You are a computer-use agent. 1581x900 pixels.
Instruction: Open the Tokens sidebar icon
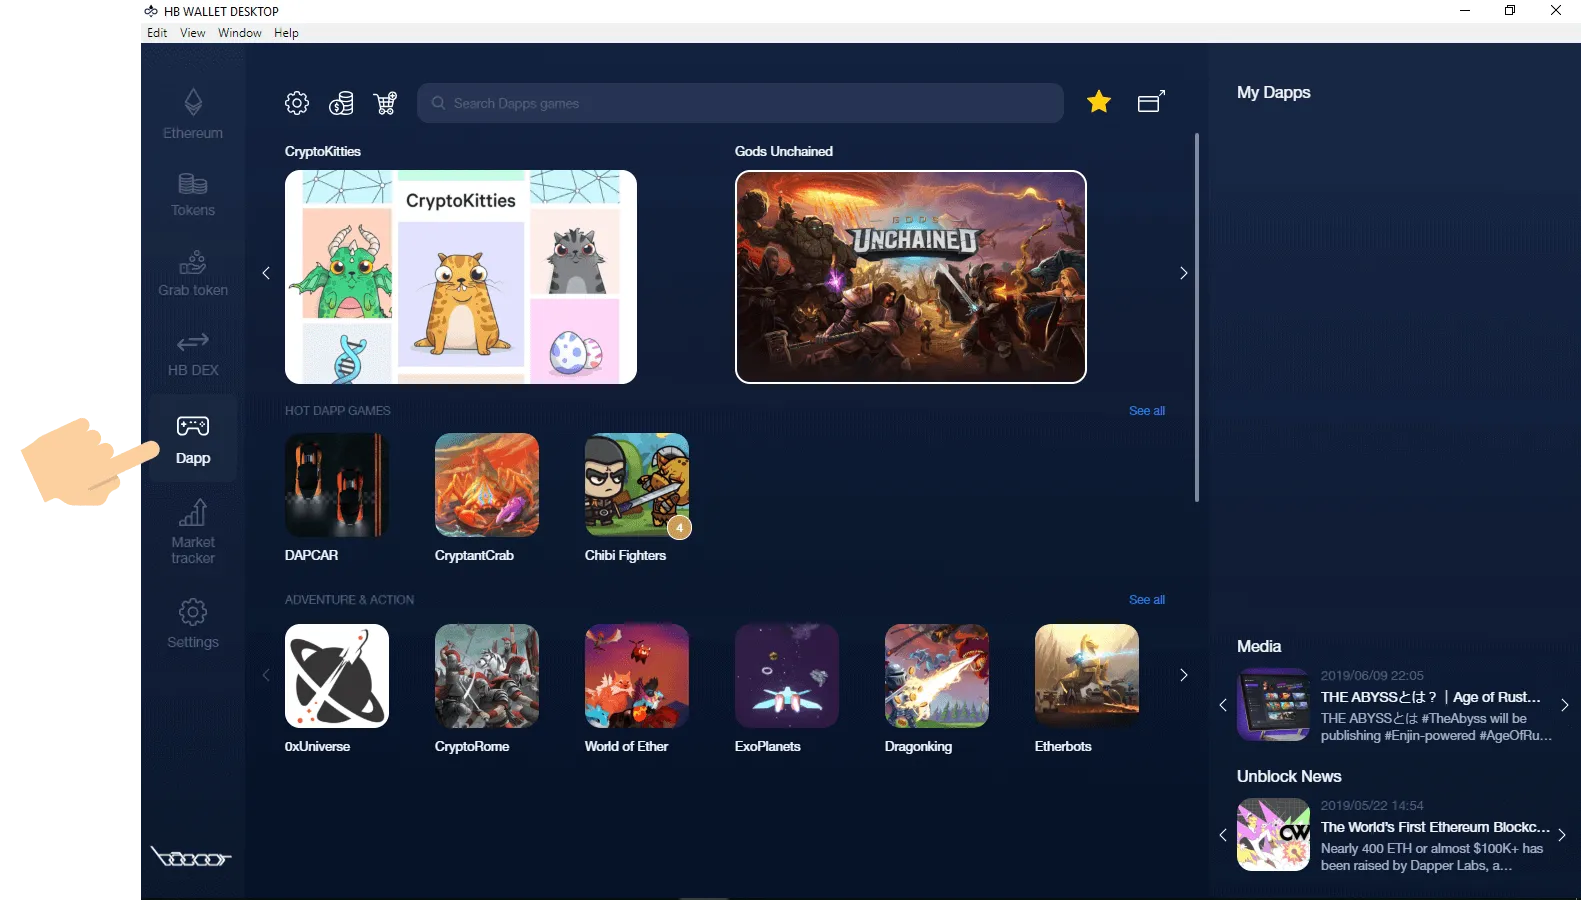193,194
